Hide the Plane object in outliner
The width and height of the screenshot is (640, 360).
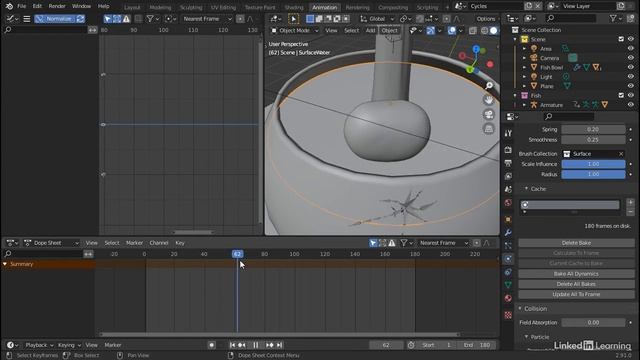pos(631,86)
